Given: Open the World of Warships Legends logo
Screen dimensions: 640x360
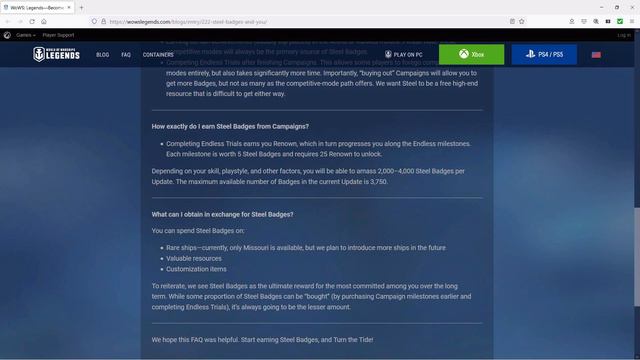Looking at the screenshot, I should coord(56,54).
